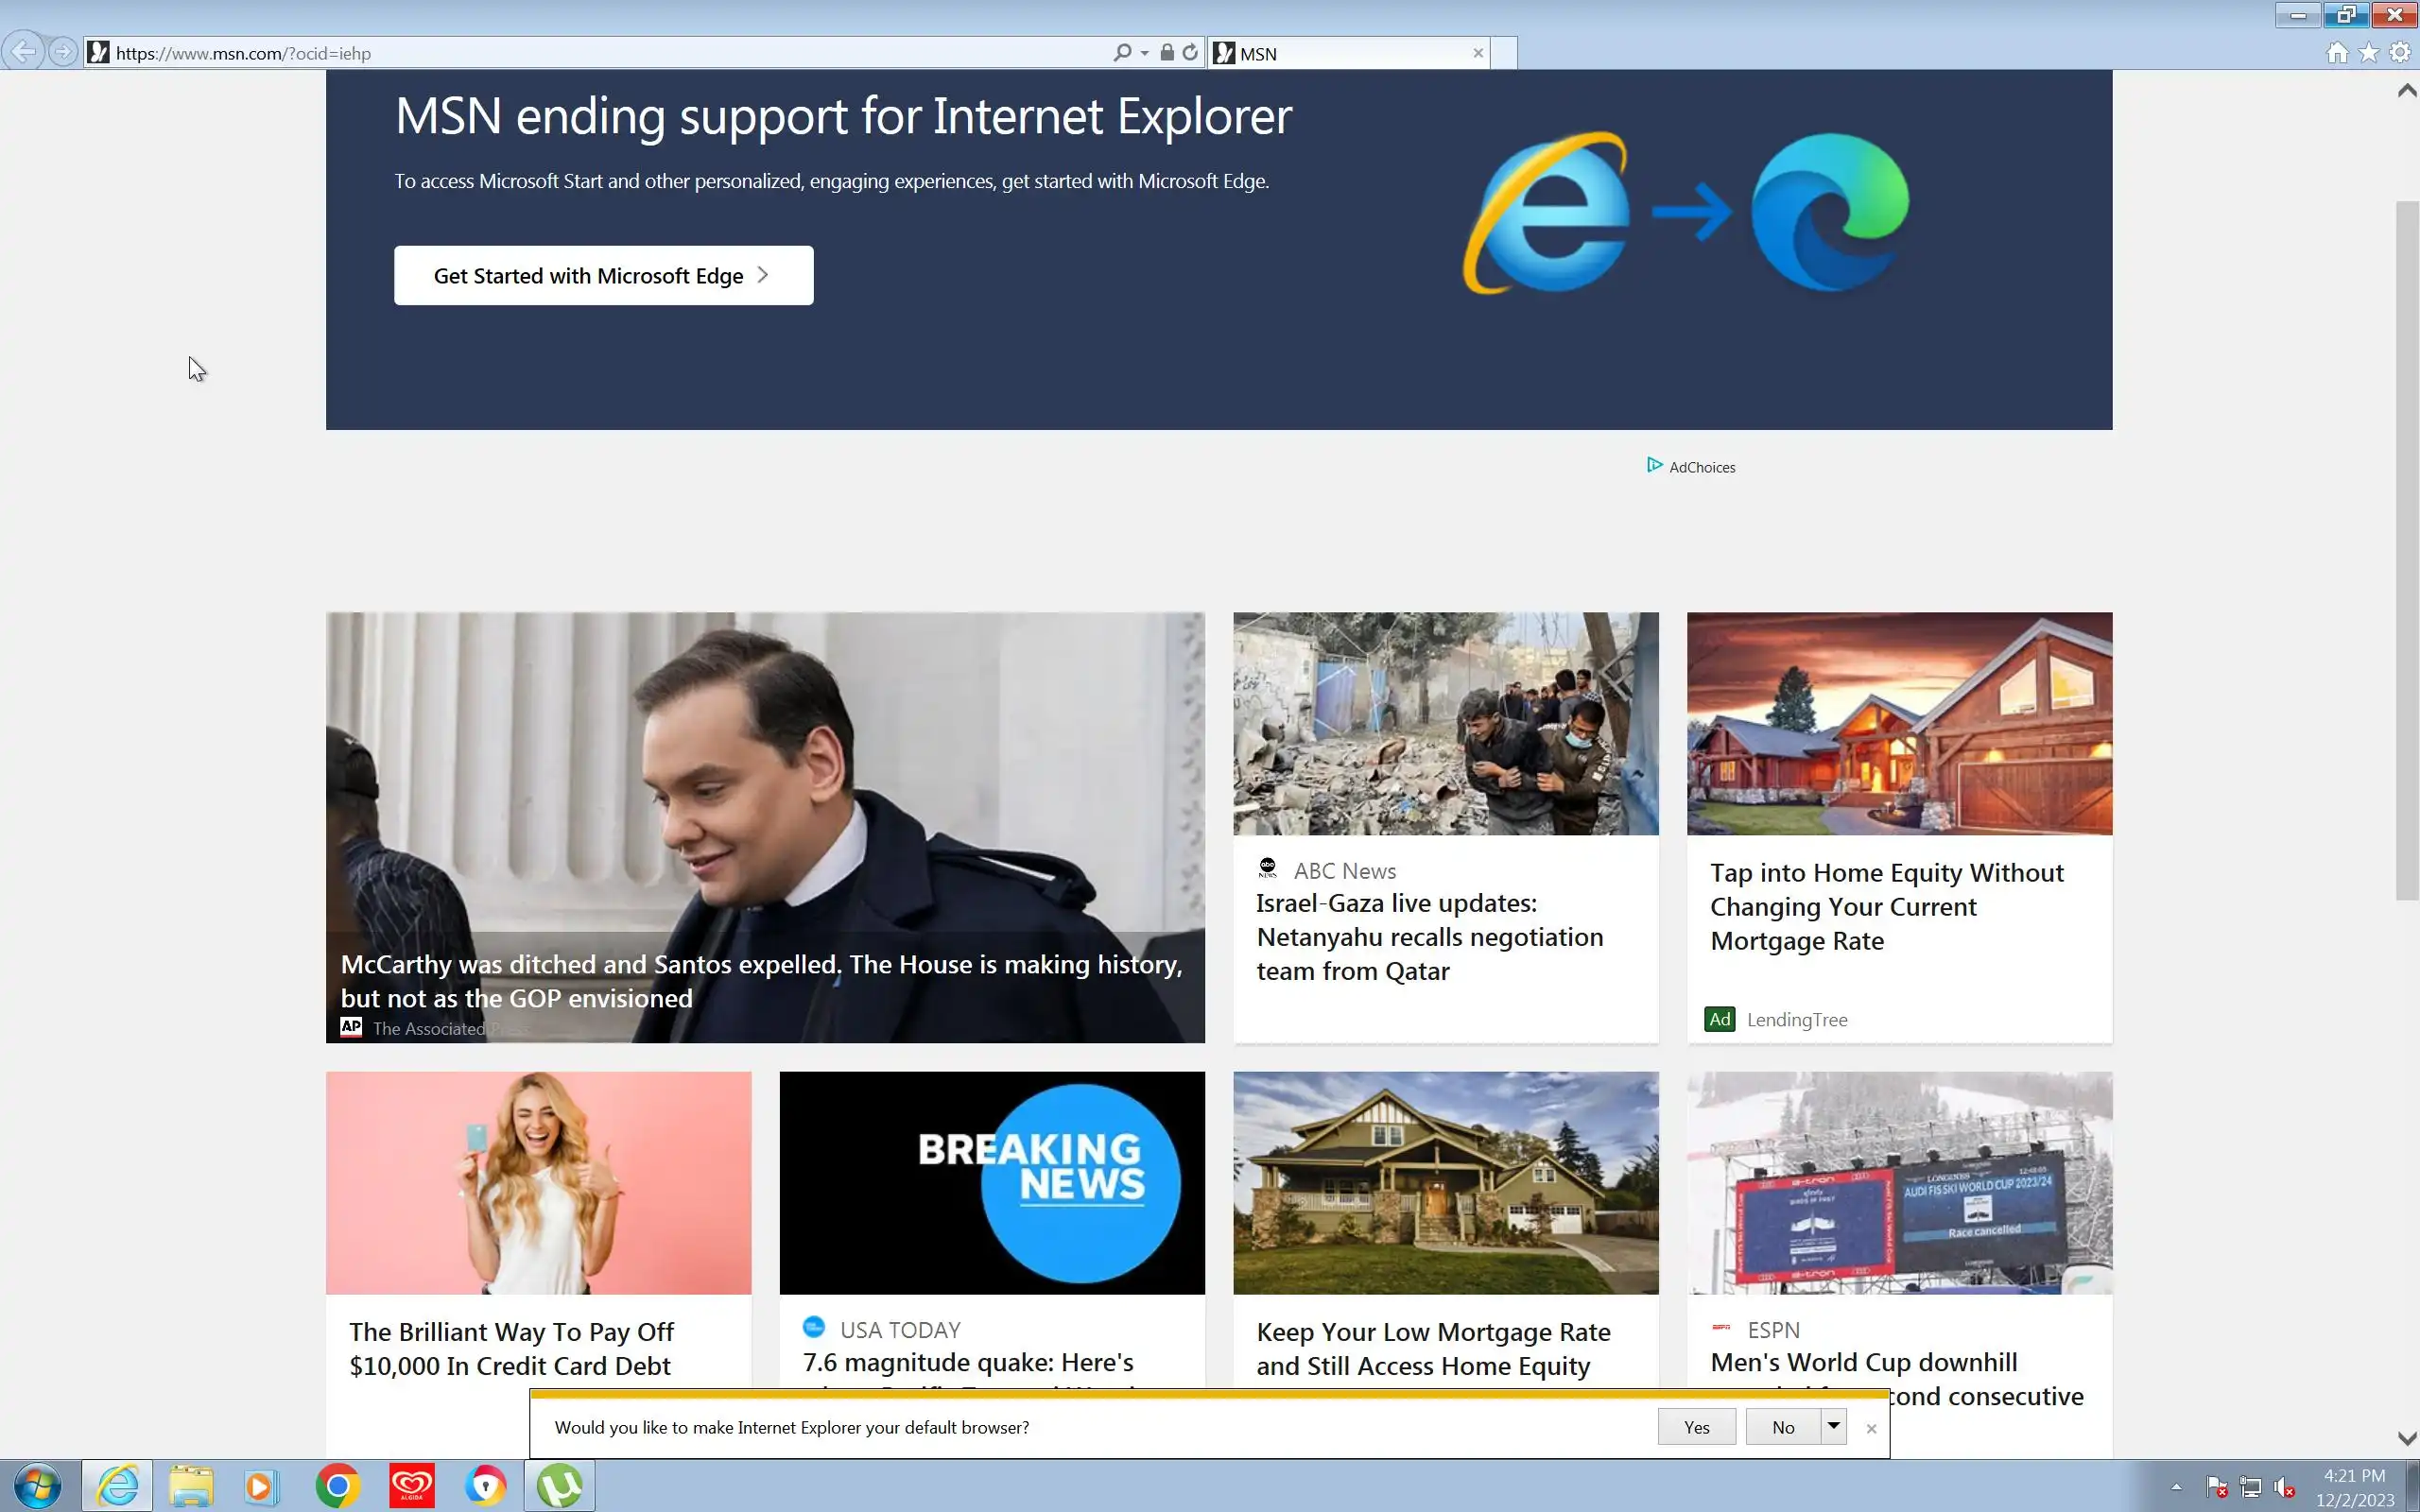Open the Windows Start orb
This screenshot has width=2420, height=1512.
[x=37, y=1486]
